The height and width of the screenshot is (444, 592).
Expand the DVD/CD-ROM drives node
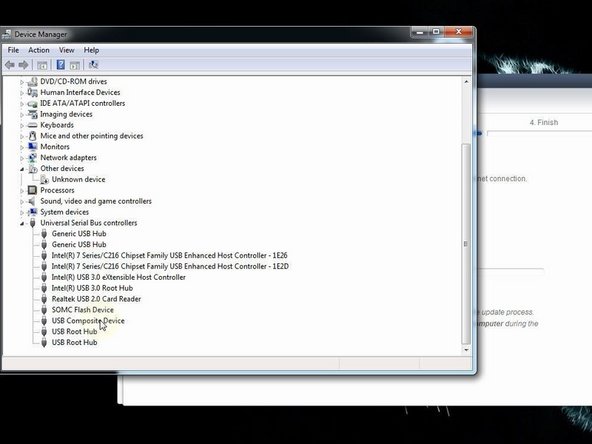coord(22,82)
